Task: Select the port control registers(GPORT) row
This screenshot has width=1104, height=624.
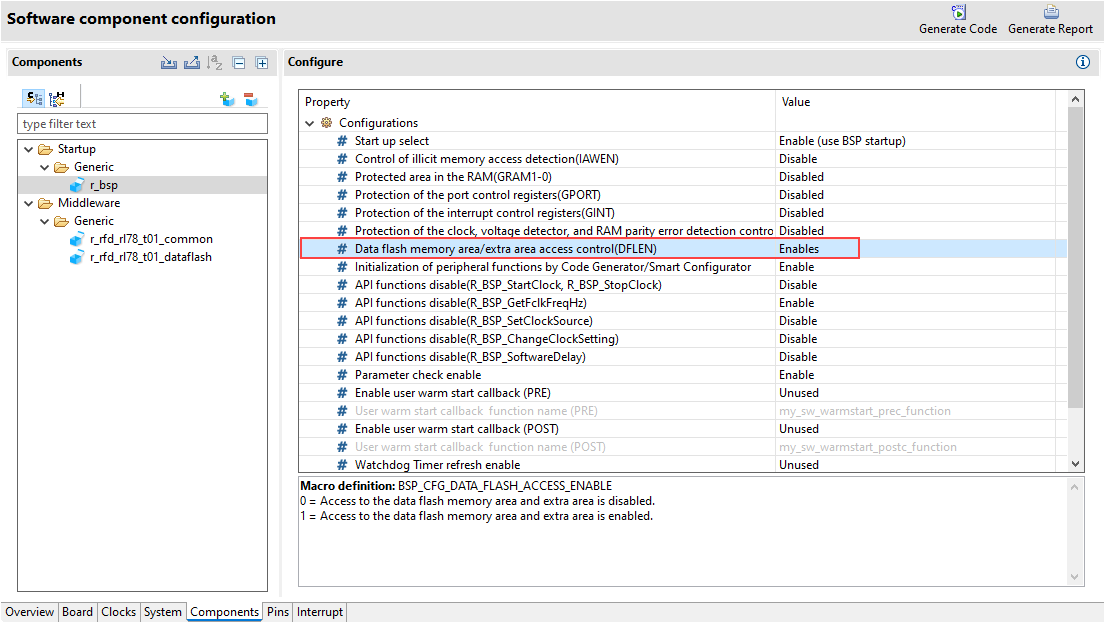Action: pyautogui.click(x=683, y=195)
